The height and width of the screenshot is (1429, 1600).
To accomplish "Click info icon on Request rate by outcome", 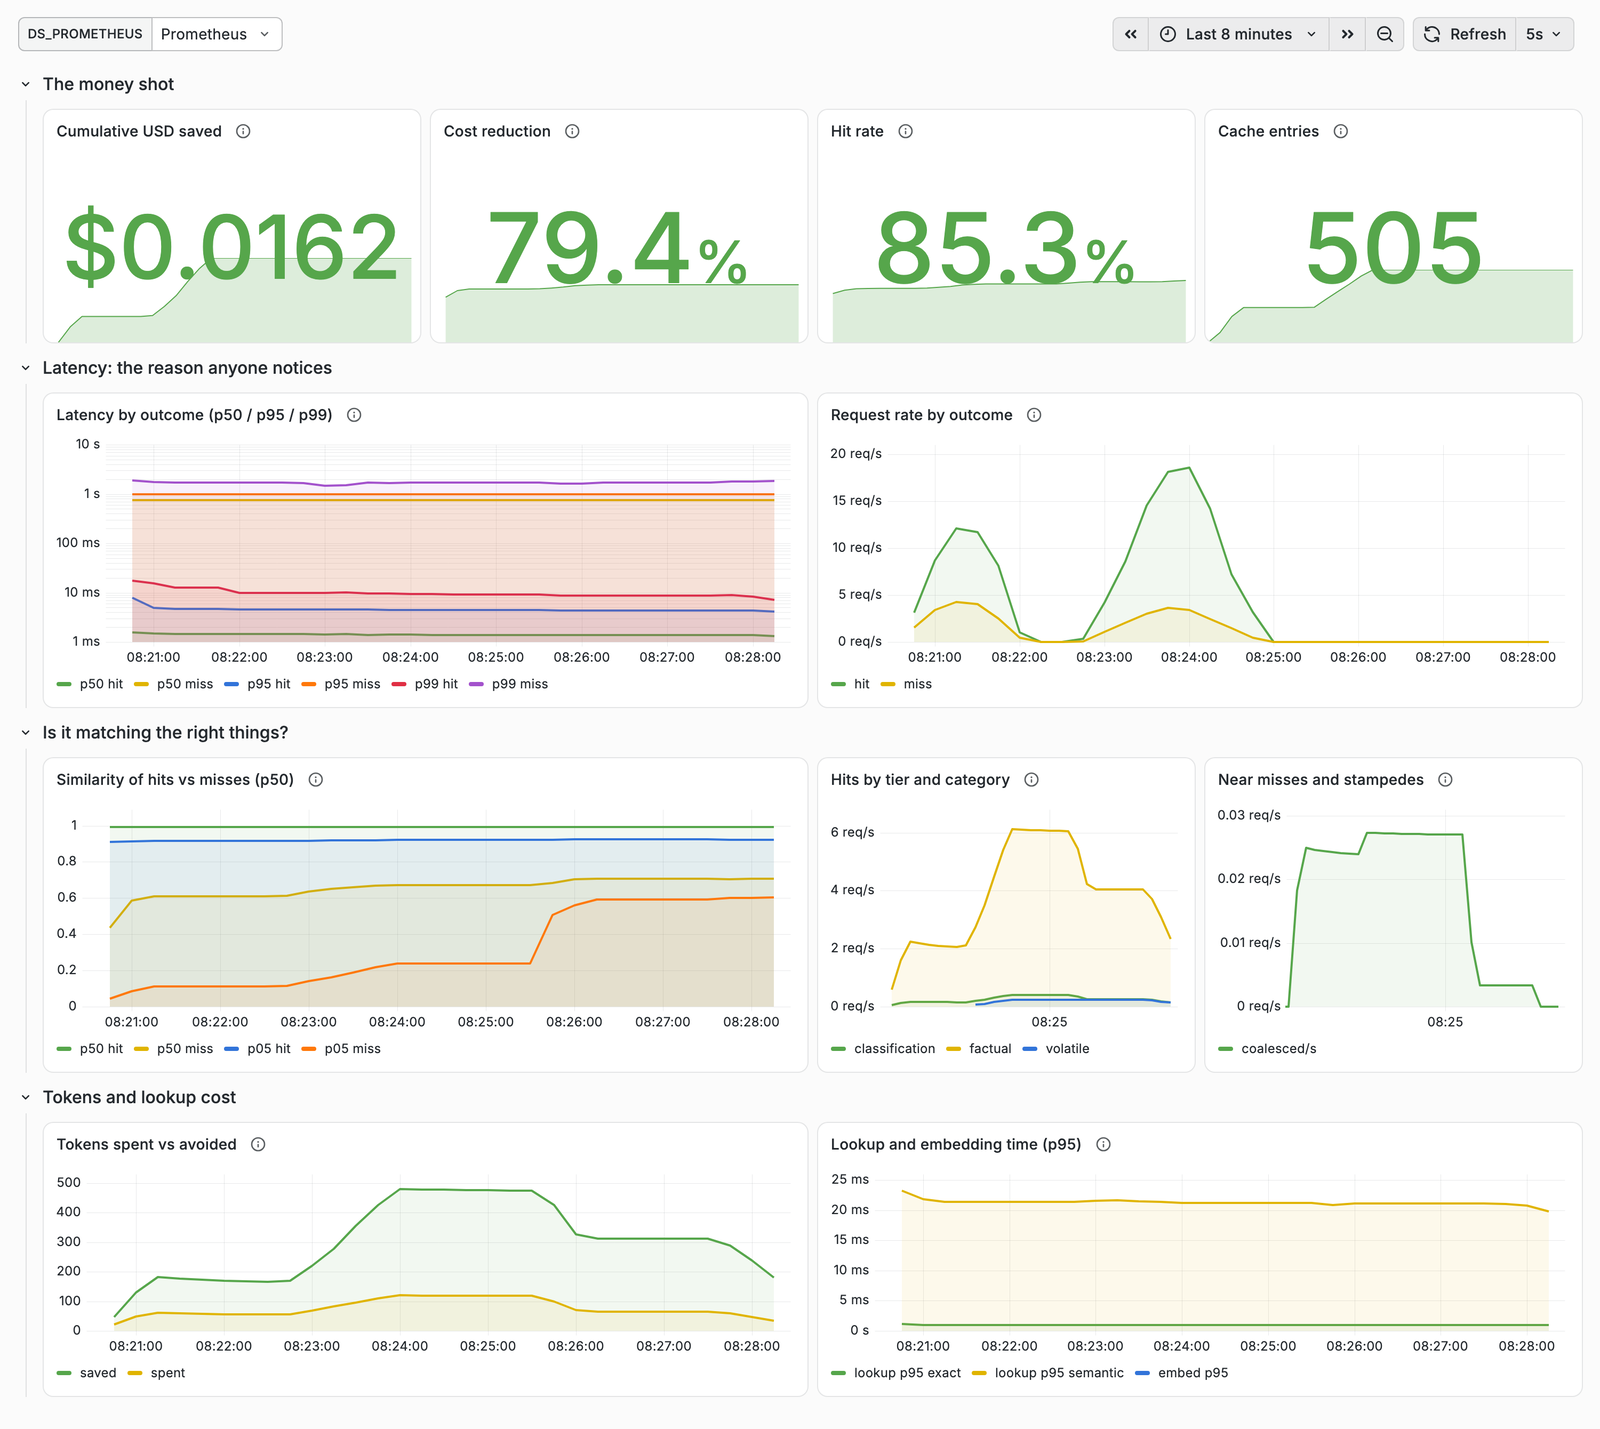I will pos(1034,415).
